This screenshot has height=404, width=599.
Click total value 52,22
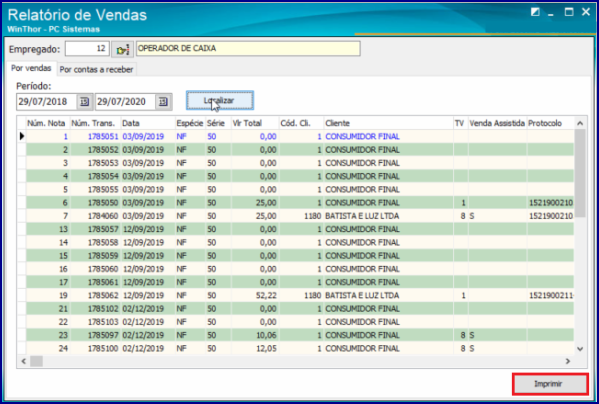tap(266, 295)
